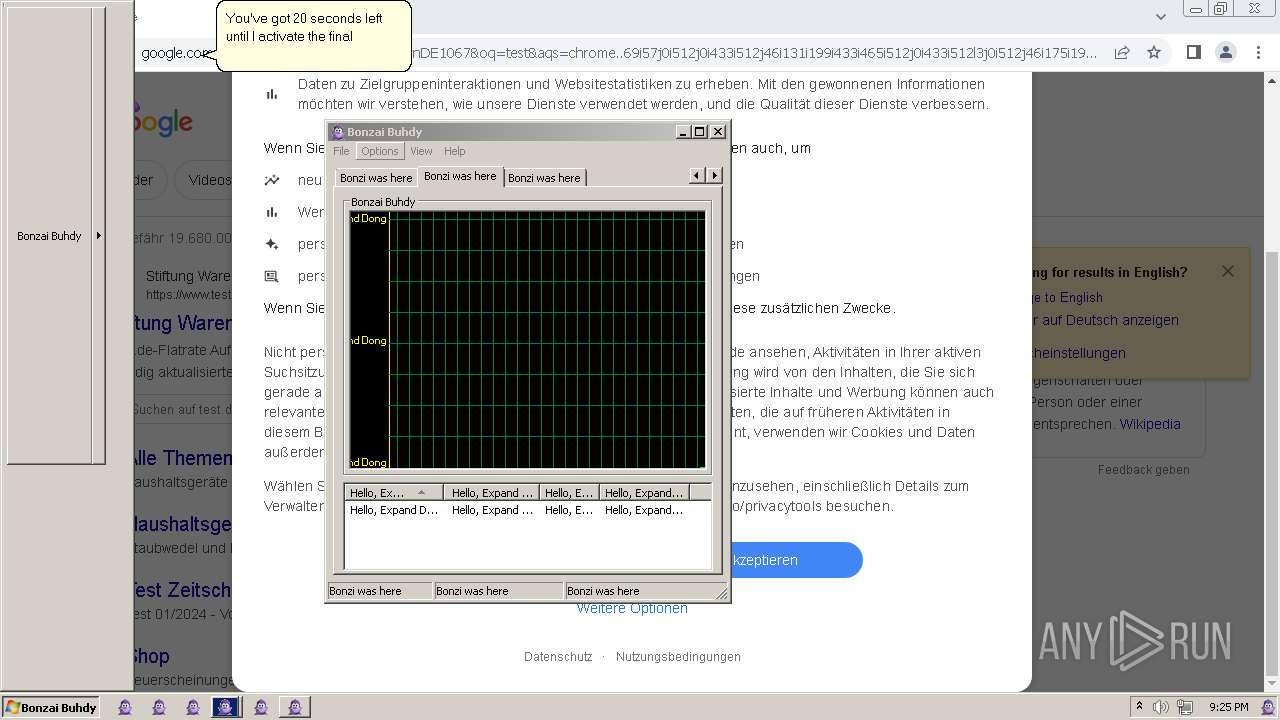Screen dimensions: 1280x720
Task: Open the Help menu in Bonzai Buhdy
Action: point(455,151)
